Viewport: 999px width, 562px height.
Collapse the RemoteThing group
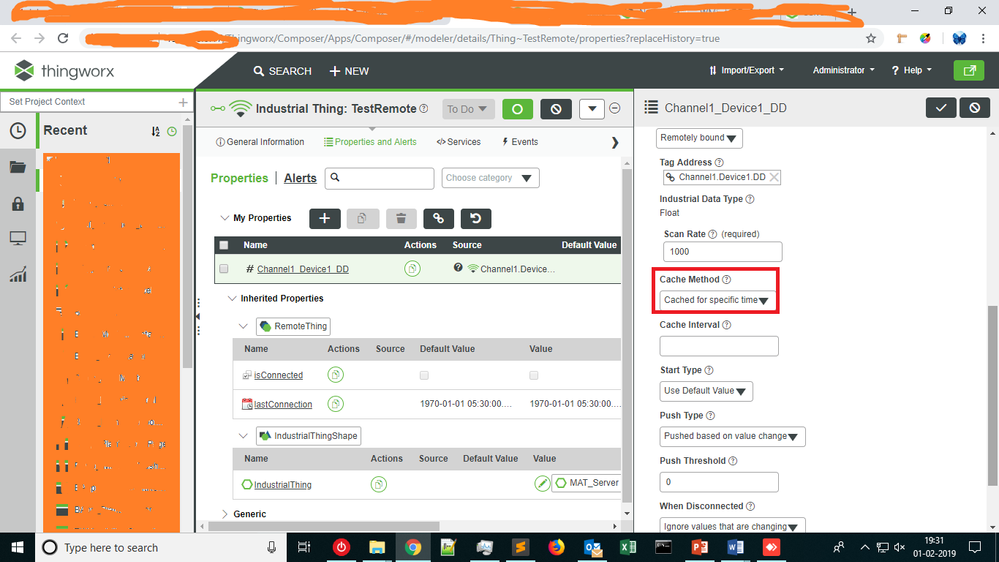(243, 326)
